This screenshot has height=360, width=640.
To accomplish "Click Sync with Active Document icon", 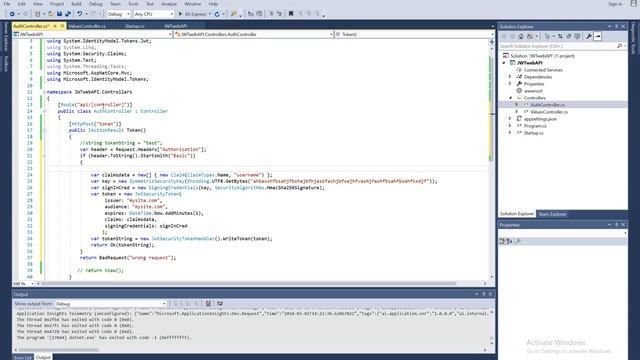I will coord(560,36).
